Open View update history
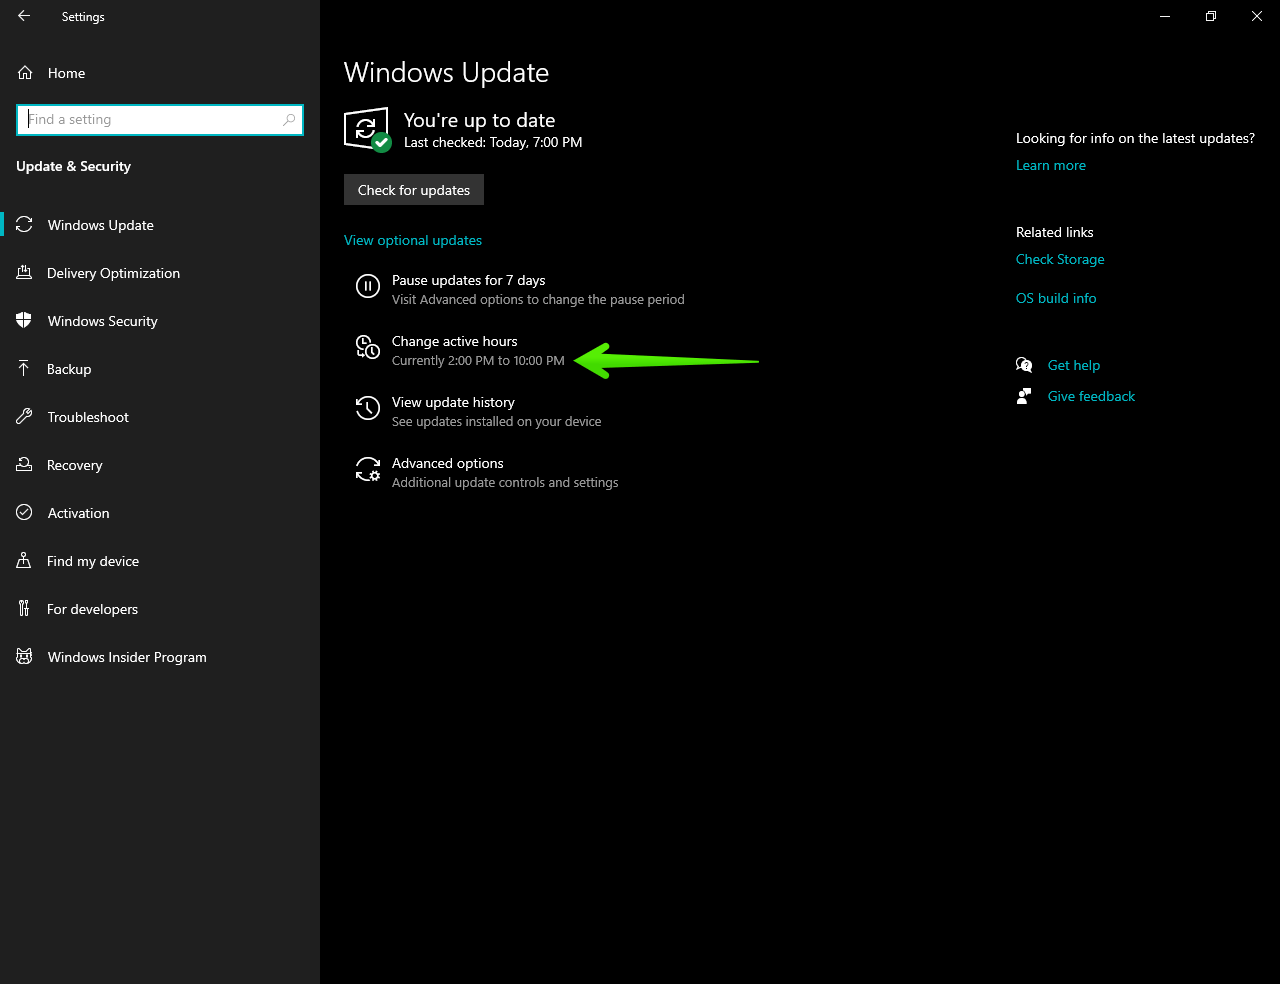This screenshot has height=984, width=1280. tap(478, 411)
